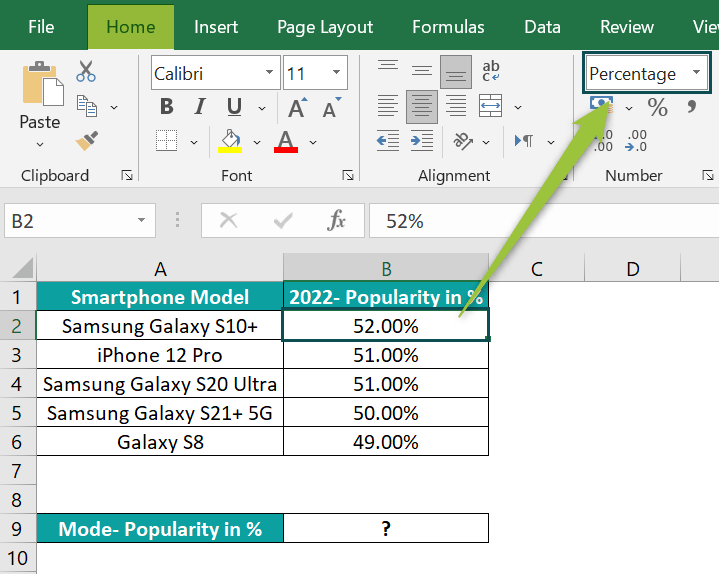Select the iPhone 12 Pro cell
This screenshot has width=719, height=574.
click(x=160, y=355)
